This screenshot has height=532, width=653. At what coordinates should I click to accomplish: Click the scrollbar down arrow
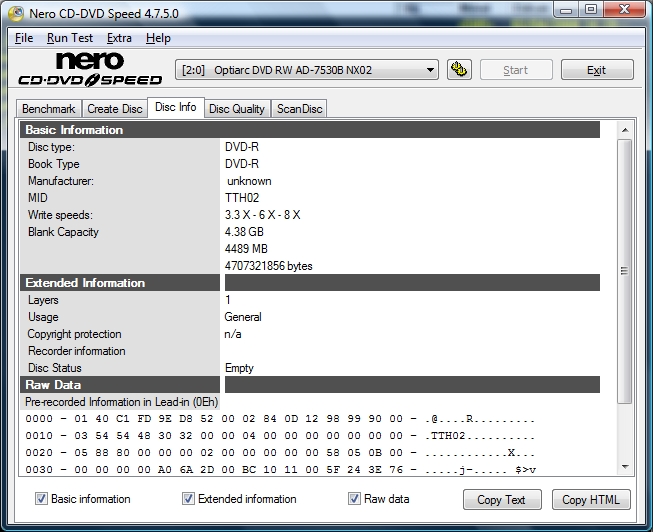click(x=625, y=467)
